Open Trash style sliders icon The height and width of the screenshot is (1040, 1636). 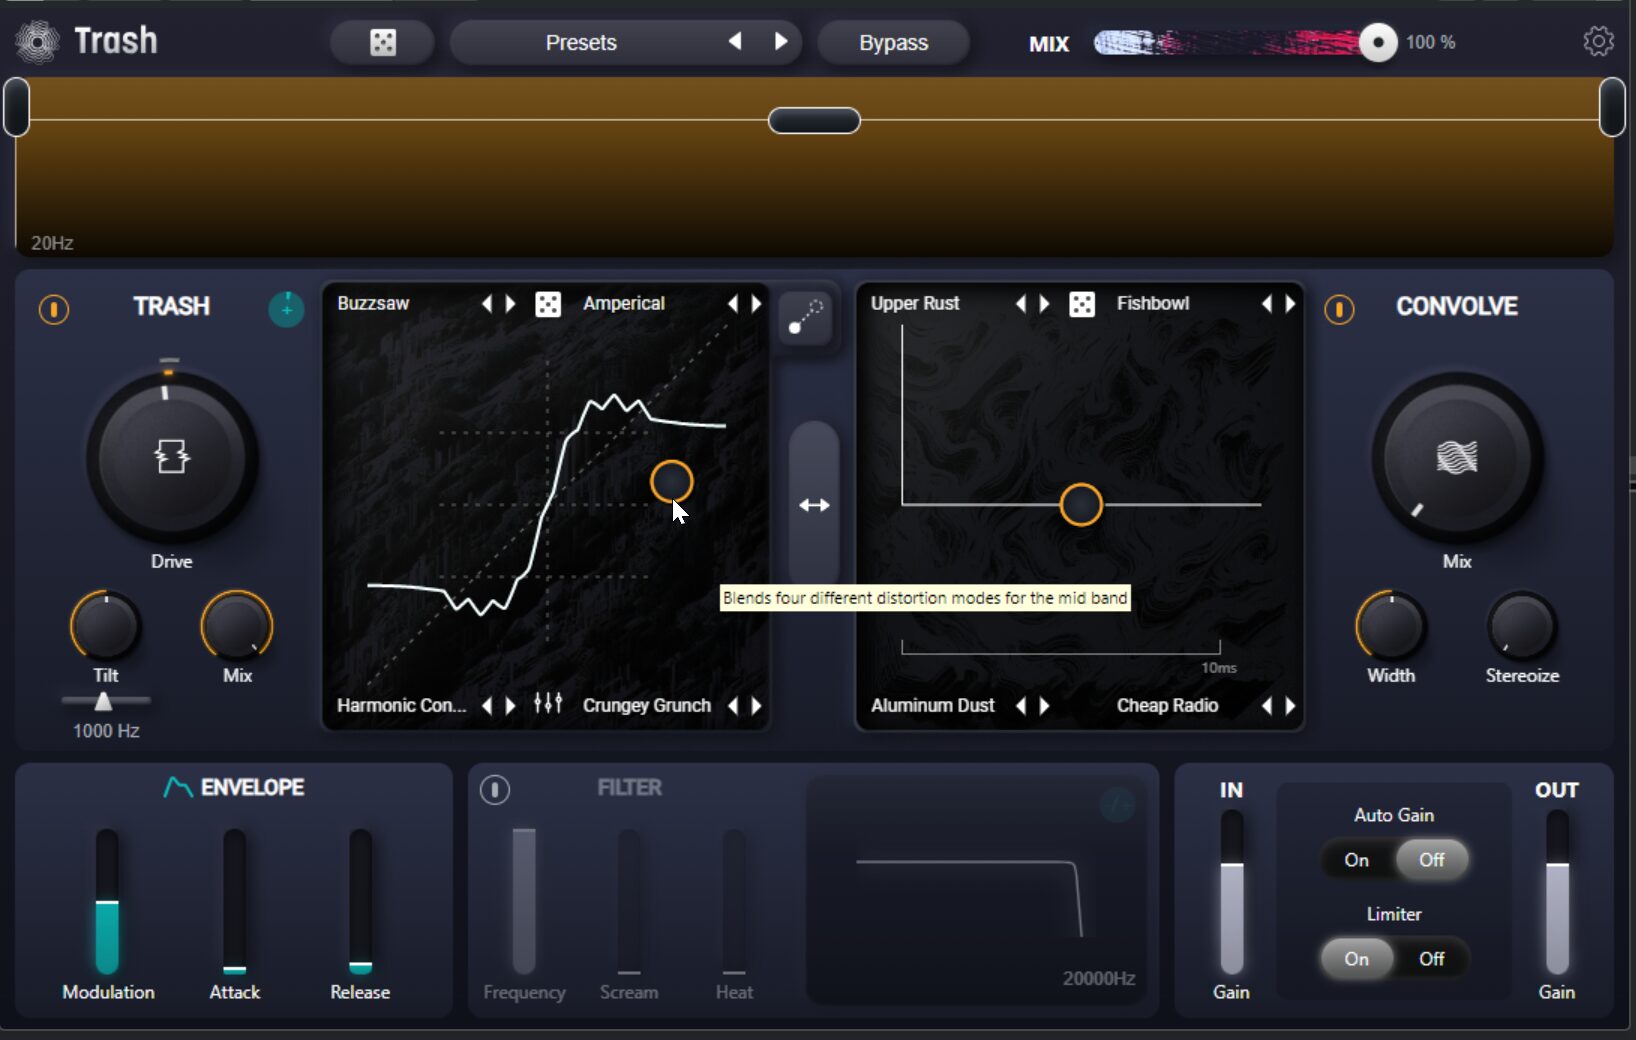point(548,704)
